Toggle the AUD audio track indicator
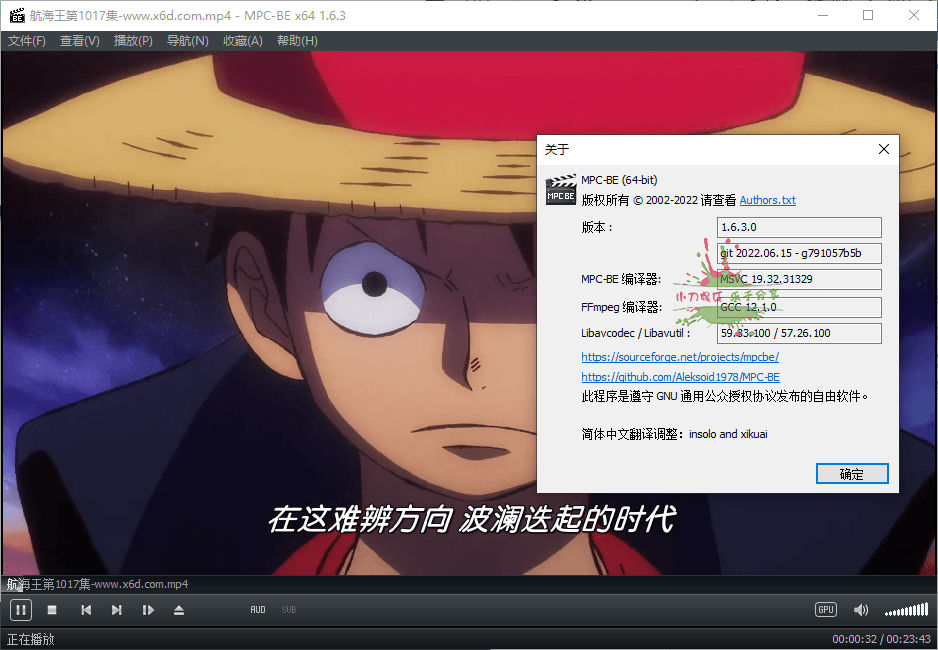The width and height of the screenshot is (938, 650). 257,609
